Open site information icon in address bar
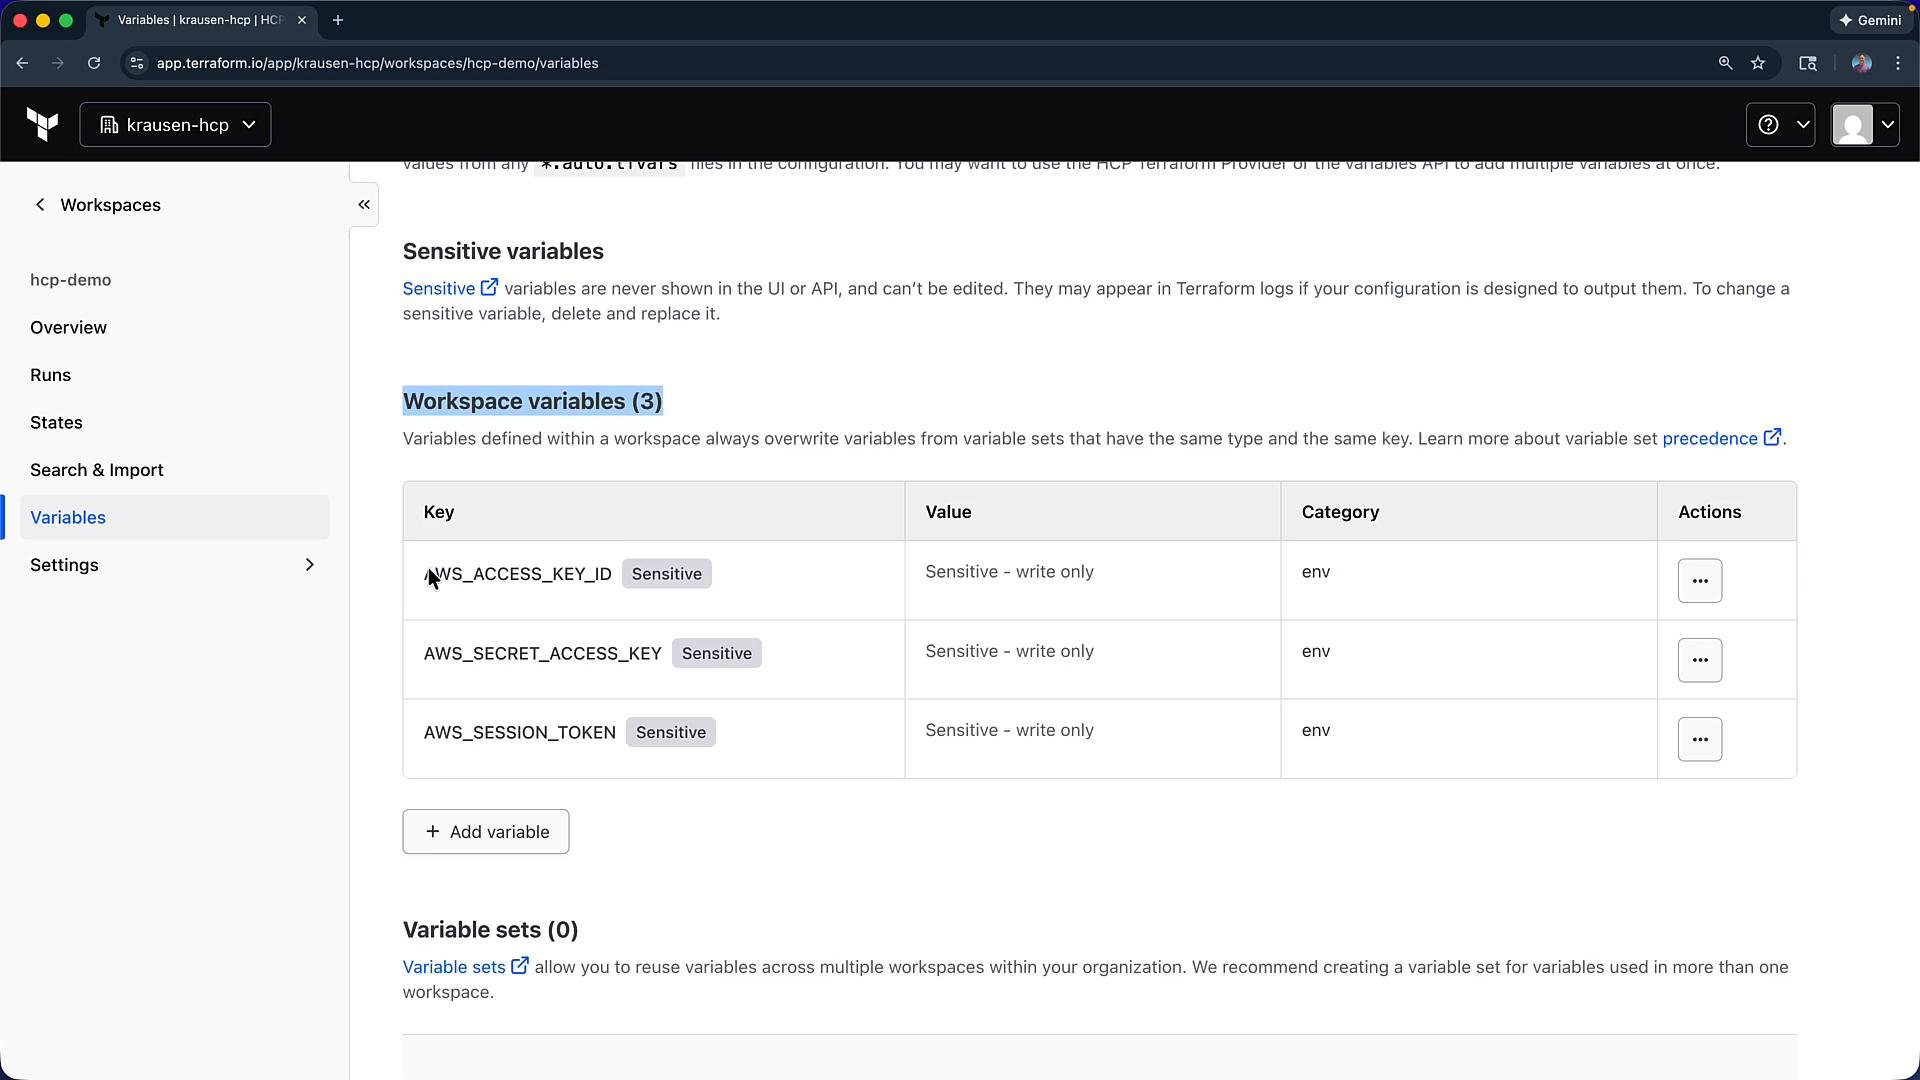Screen dimensions: 1920x1080 [137, 63]
